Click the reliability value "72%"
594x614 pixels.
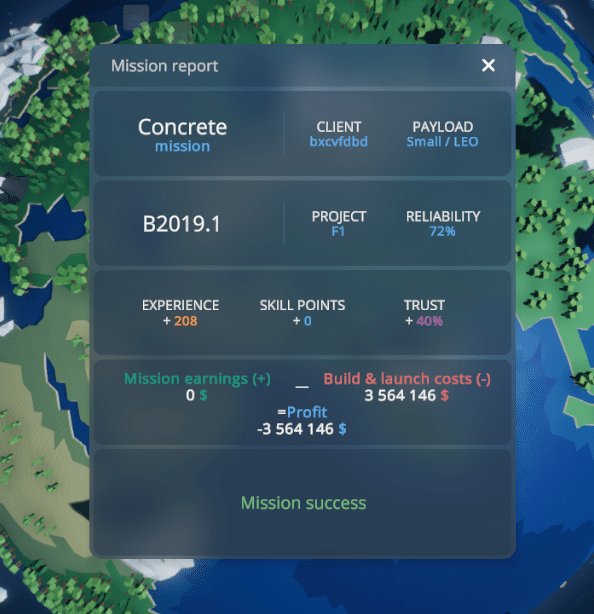pyautogui.click(x=442, y=231)
